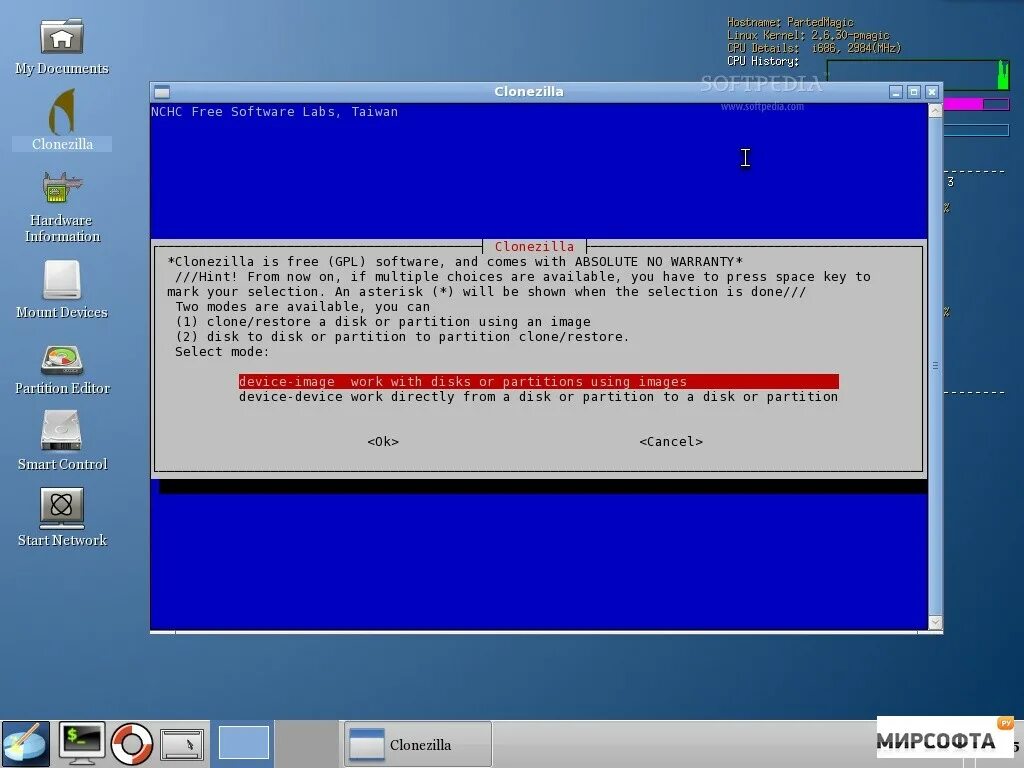The image size is (1024, 768).
Task: Launch the Clonezilla desktop icon
Action: tap(61, 120)
